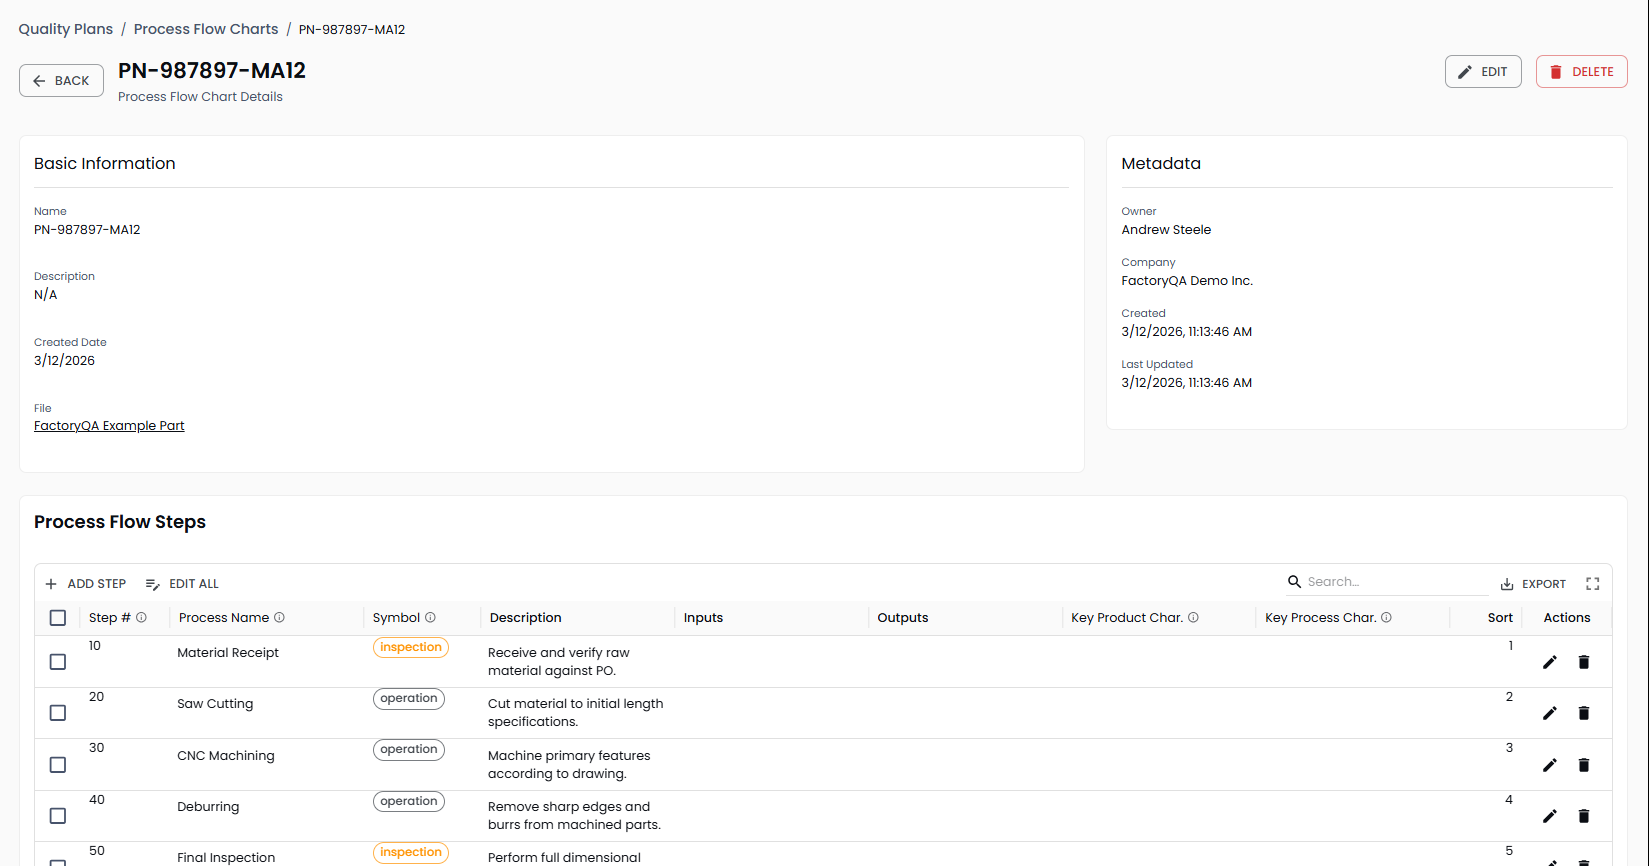Click the Sort column header
The width and height of the screenshot is (1649, 866).
[x=1499, y=618]
